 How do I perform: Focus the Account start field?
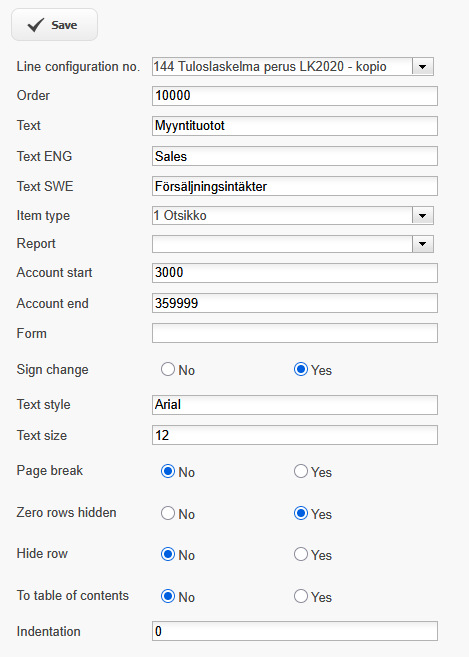click(x=295, y=273)
